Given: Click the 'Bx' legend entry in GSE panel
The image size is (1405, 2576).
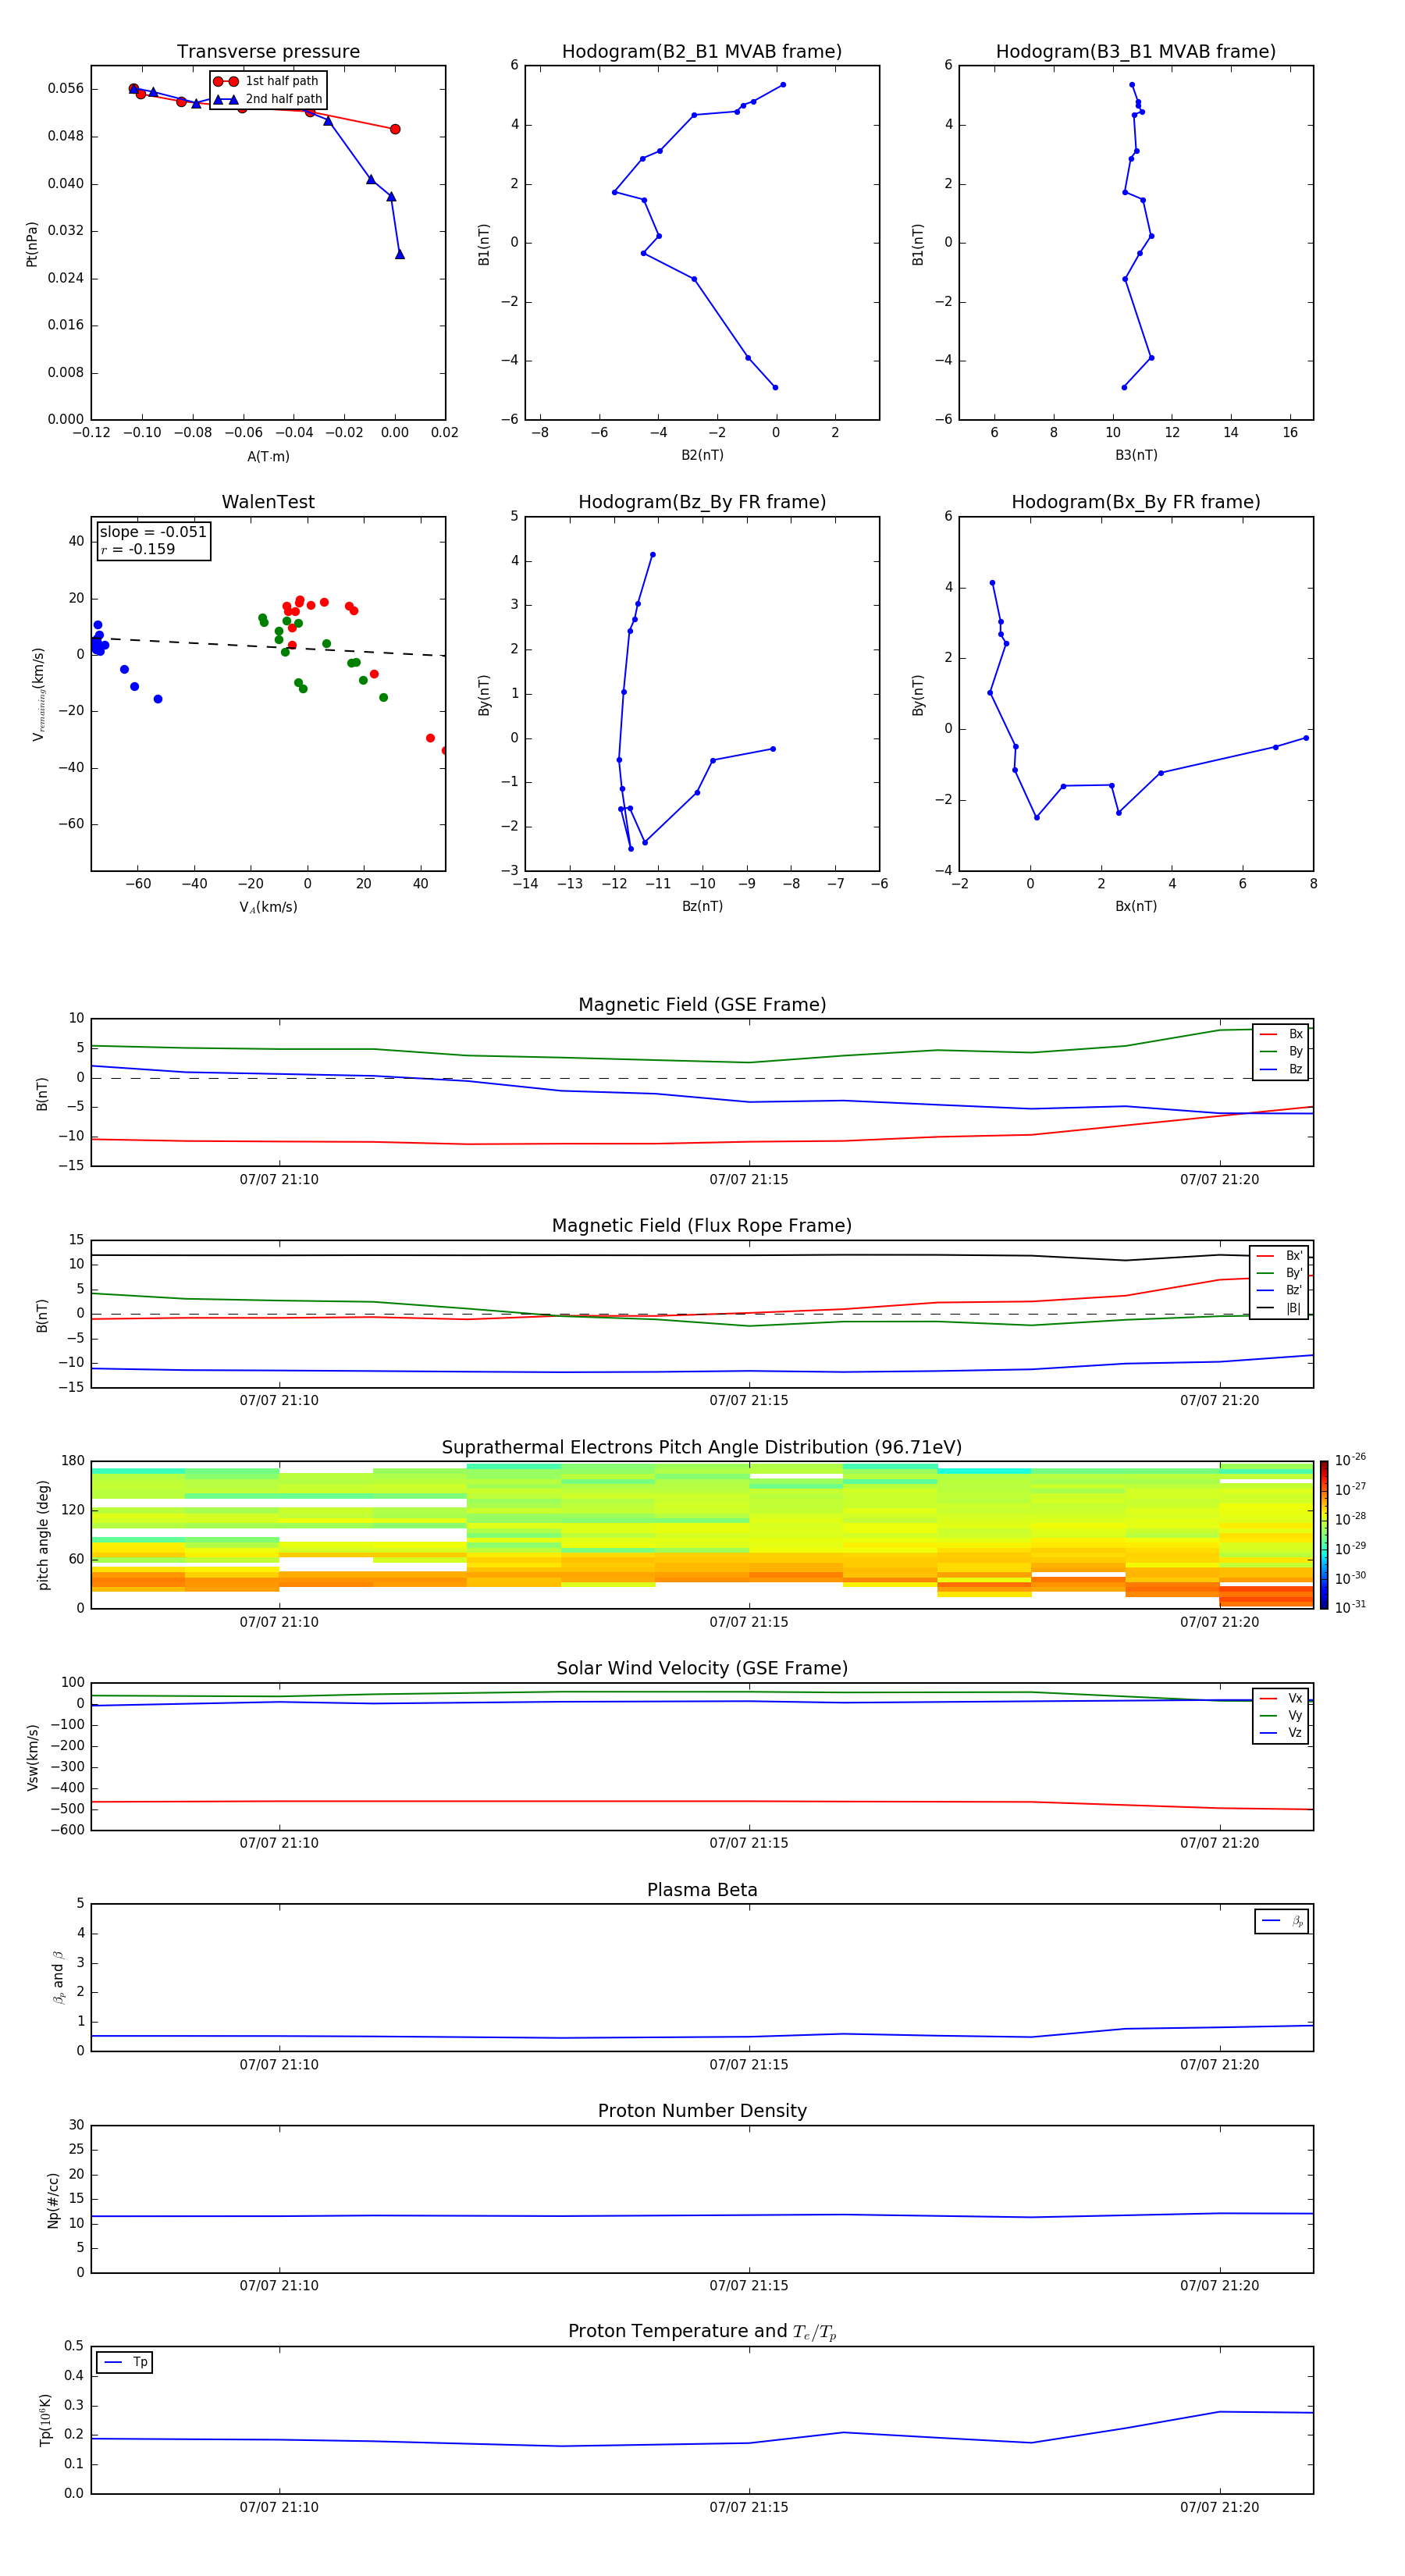Looking at the screenshot, I should click(1281, 1034).
